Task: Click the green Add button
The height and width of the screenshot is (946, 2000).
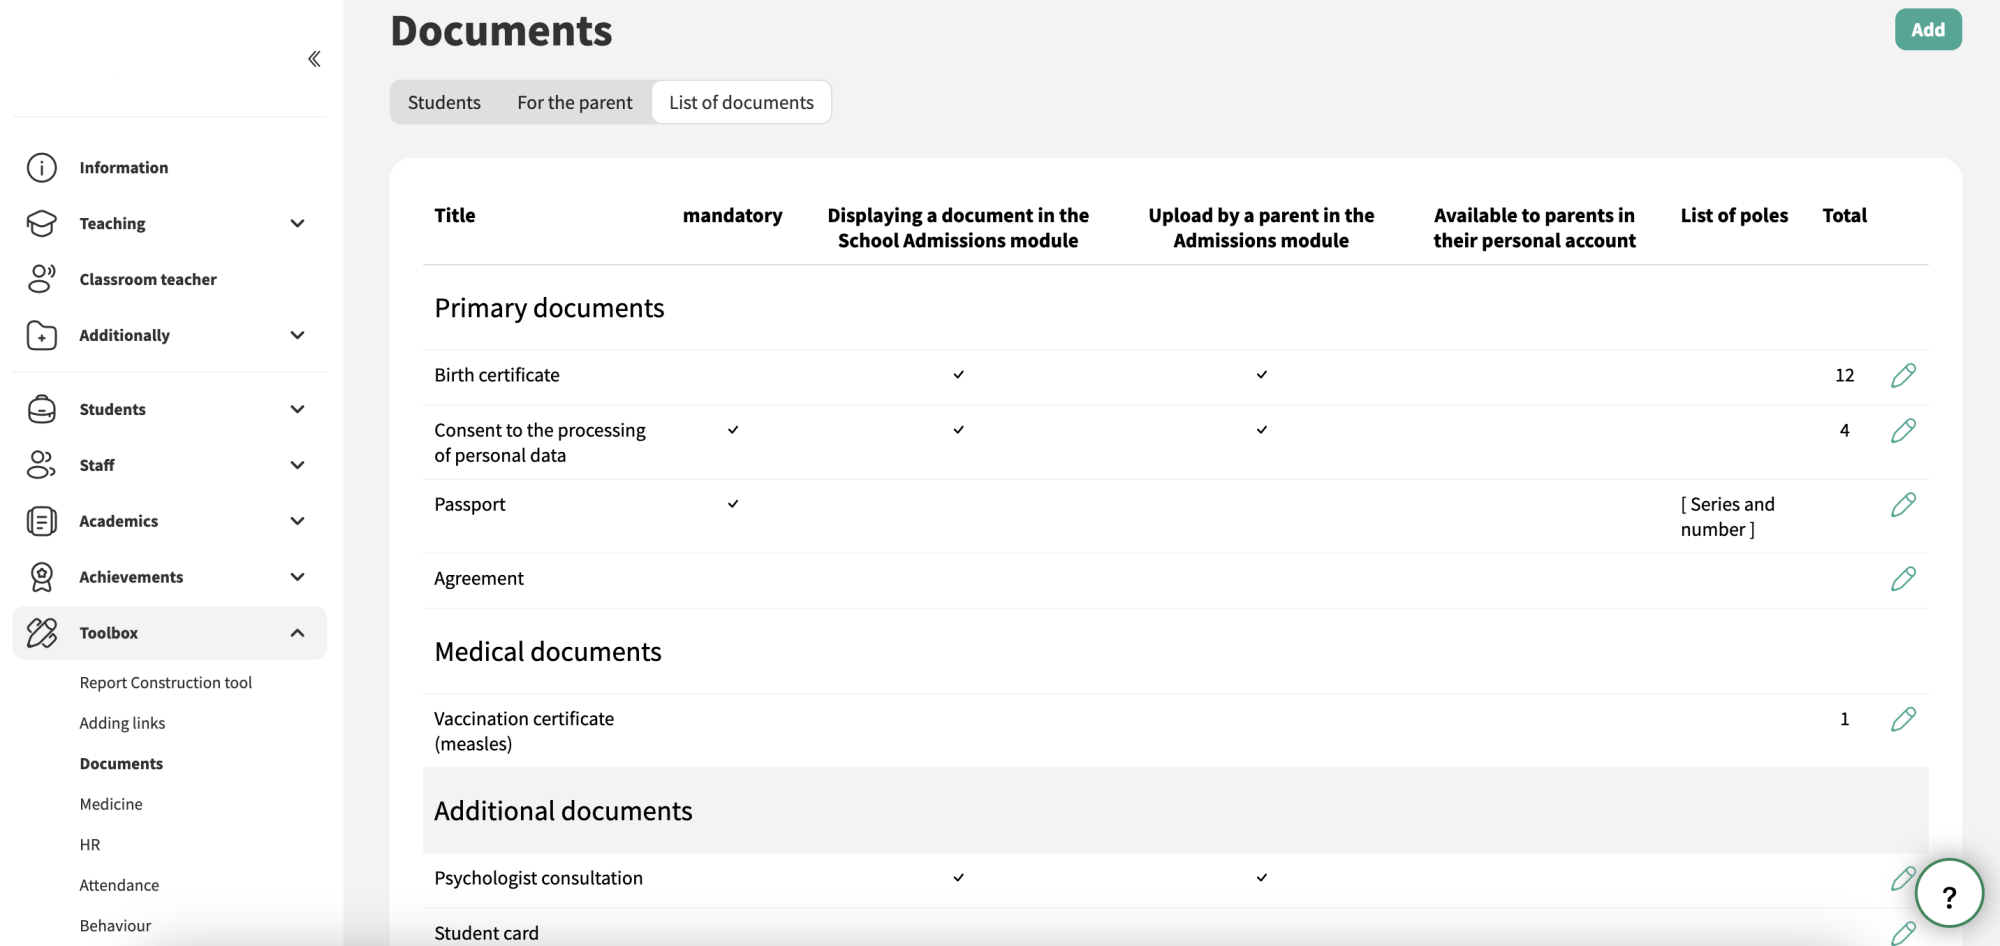Action: [1928, 29]
